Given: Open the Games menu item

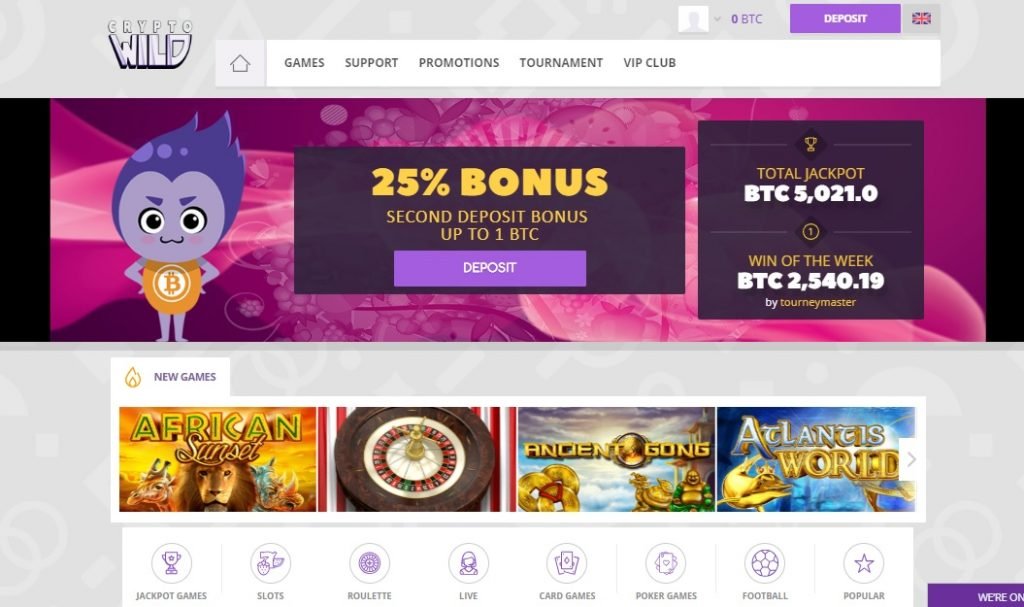Looking at the screenshot, I should pyautogui.click(x=304, y=63).
